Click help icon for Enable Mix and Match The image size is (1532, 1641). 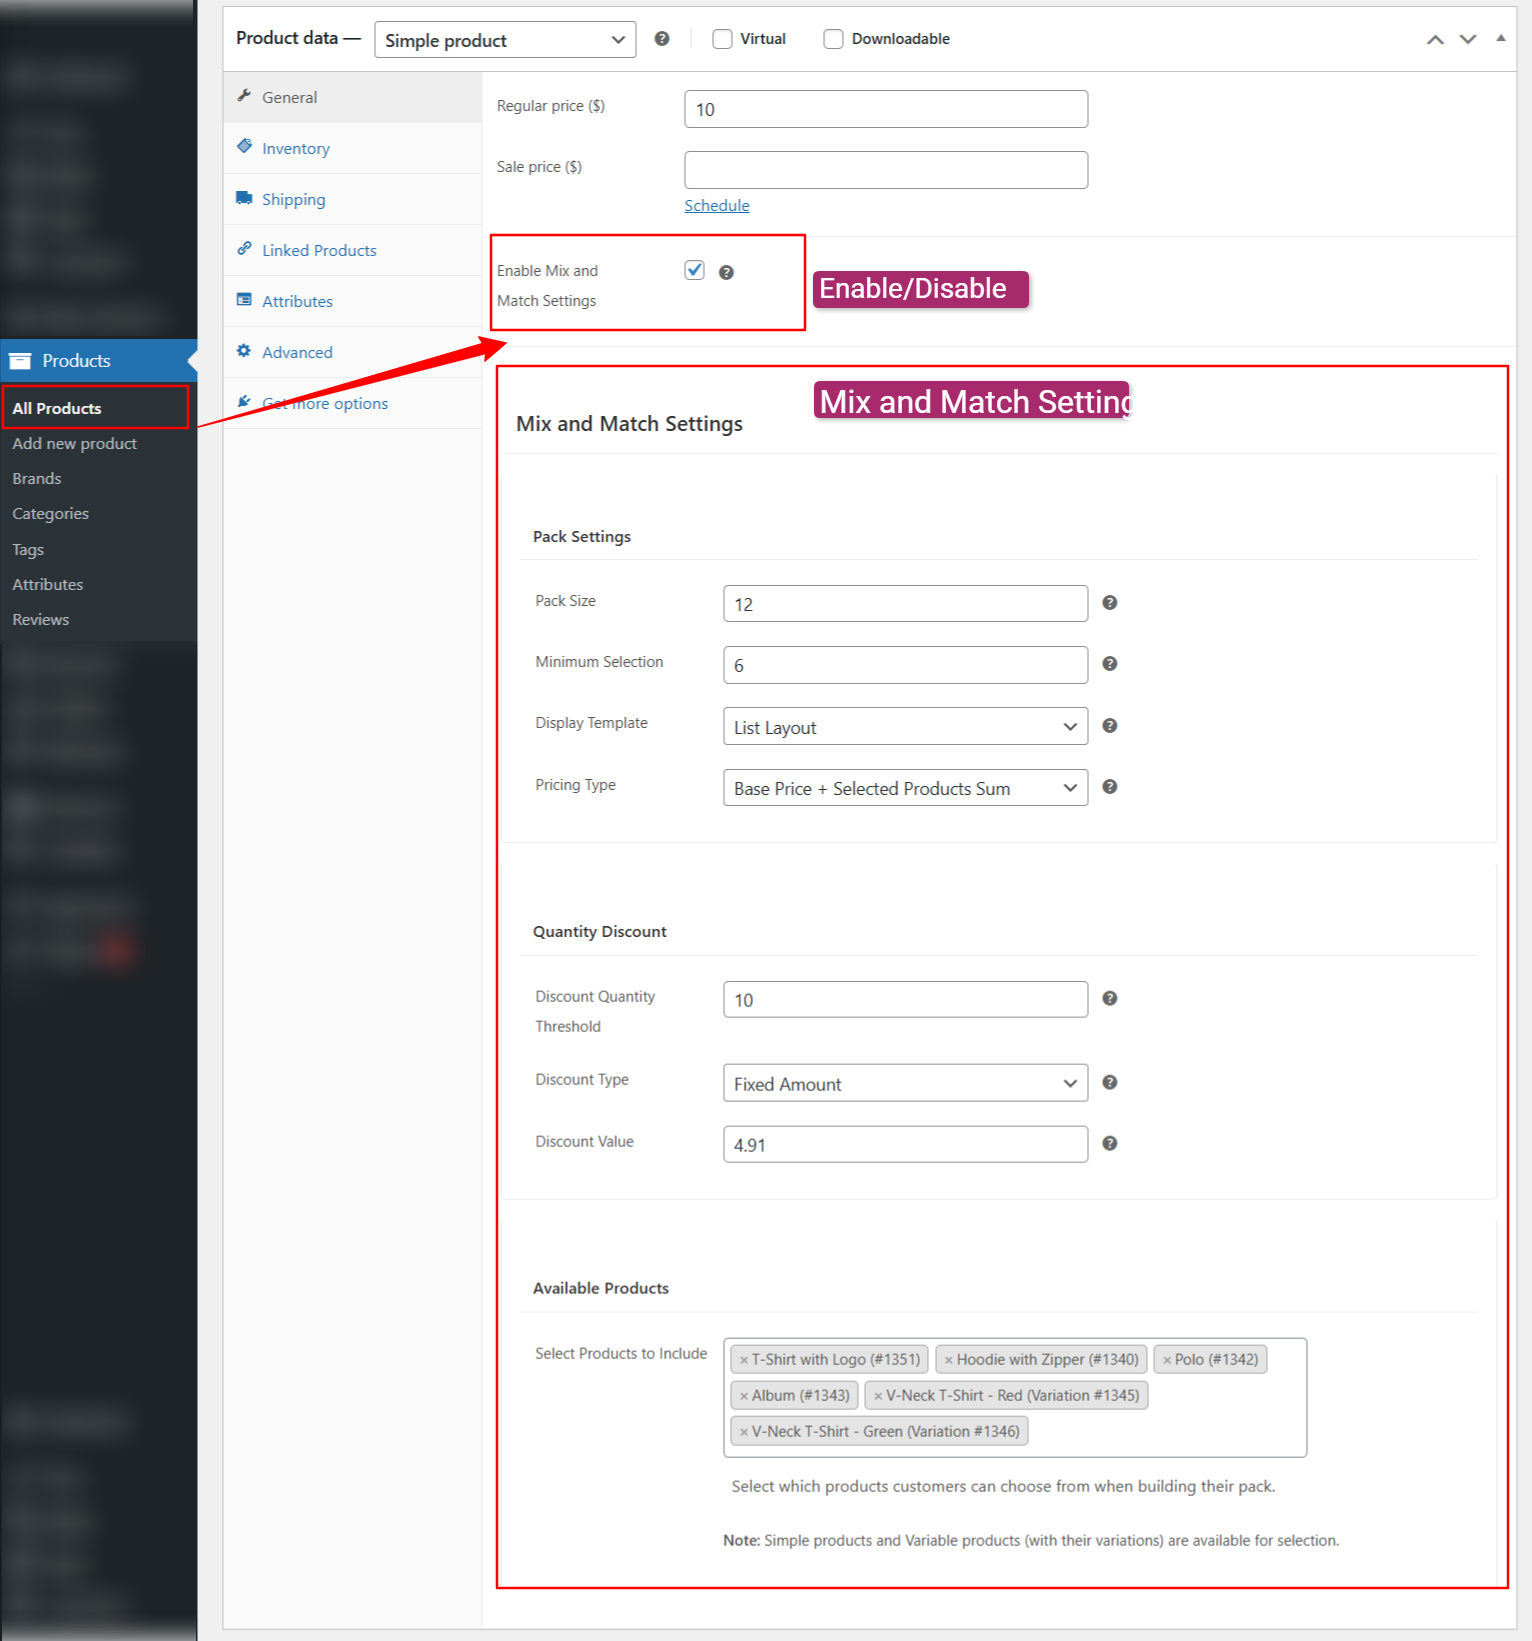(727, 272)
